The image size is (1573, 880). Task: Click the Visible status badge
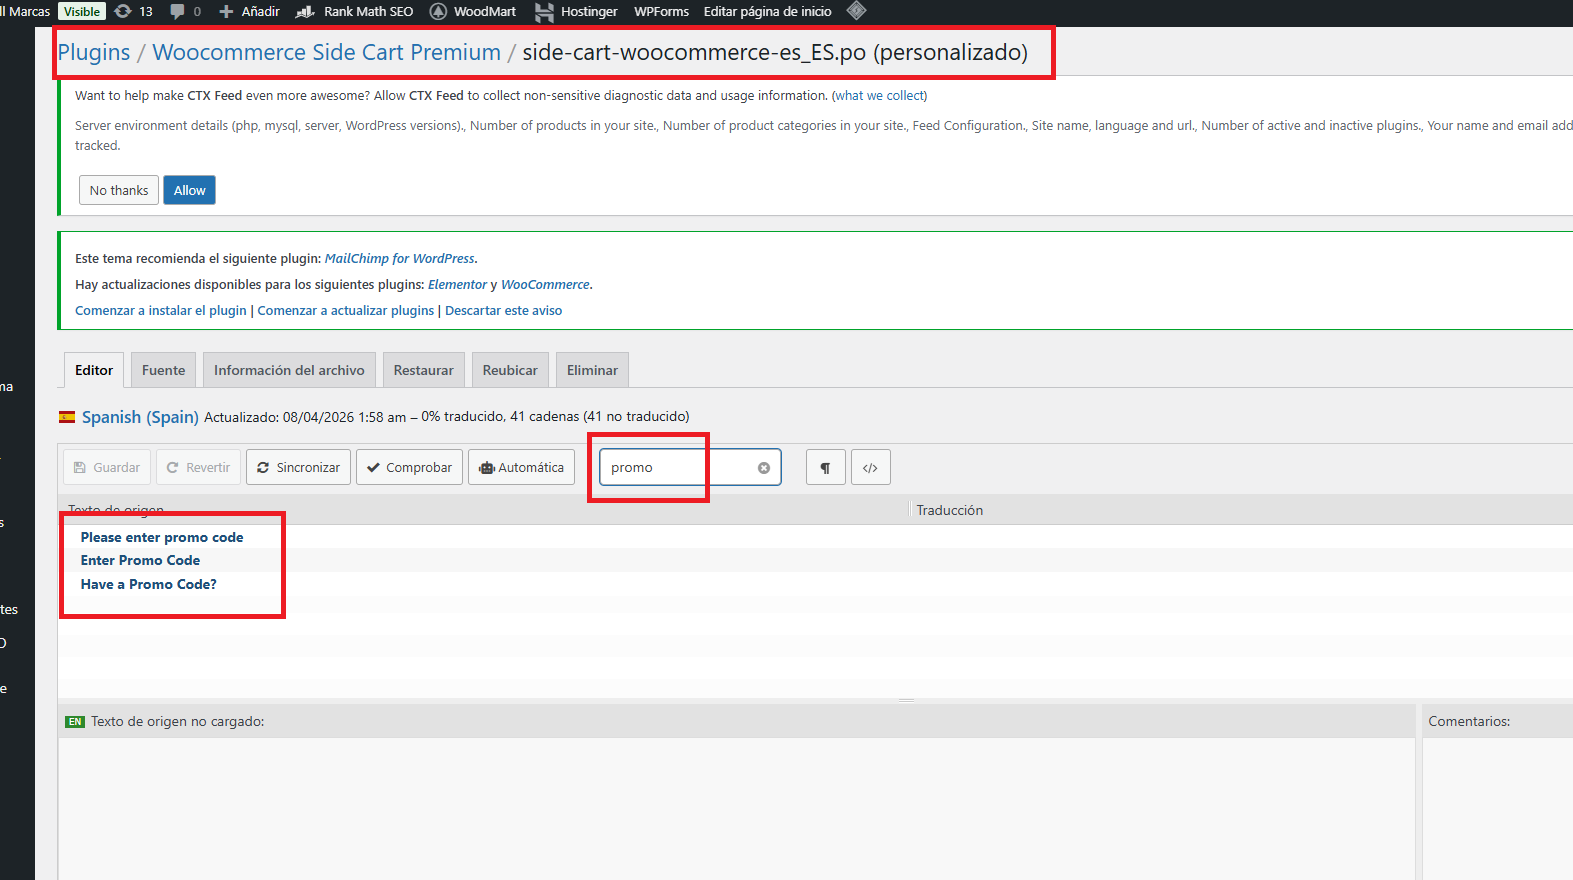tap(82, 11)
